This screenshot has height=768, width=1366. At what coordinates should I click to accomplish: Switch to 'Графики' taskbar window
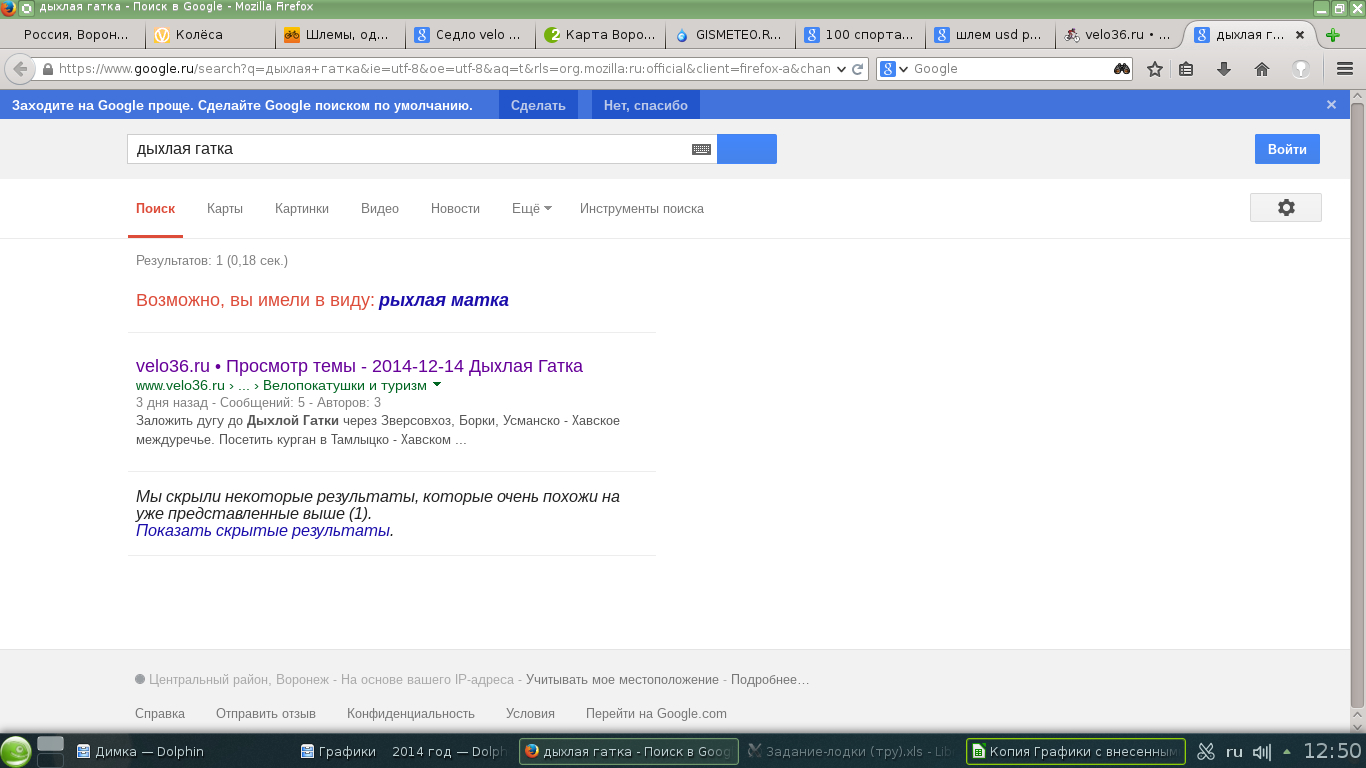point(338,751)
